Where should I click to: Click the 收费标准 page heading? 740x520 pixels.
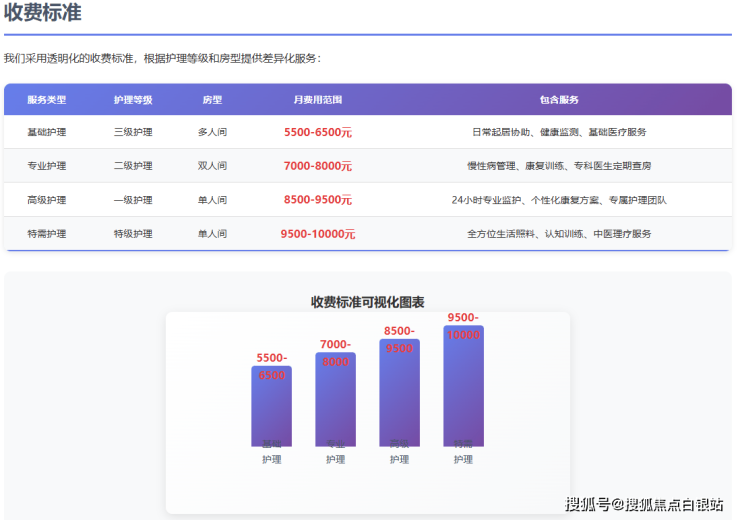coord(43,14)
